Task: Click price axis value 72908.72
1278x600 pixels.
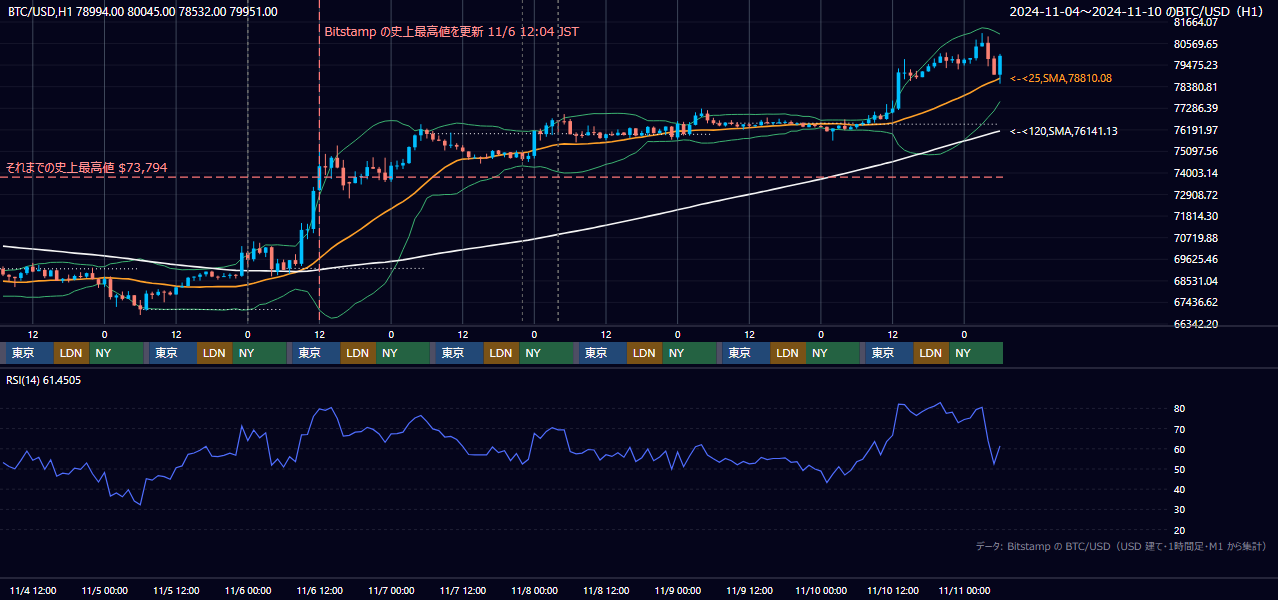Action: pos(1196,194)
